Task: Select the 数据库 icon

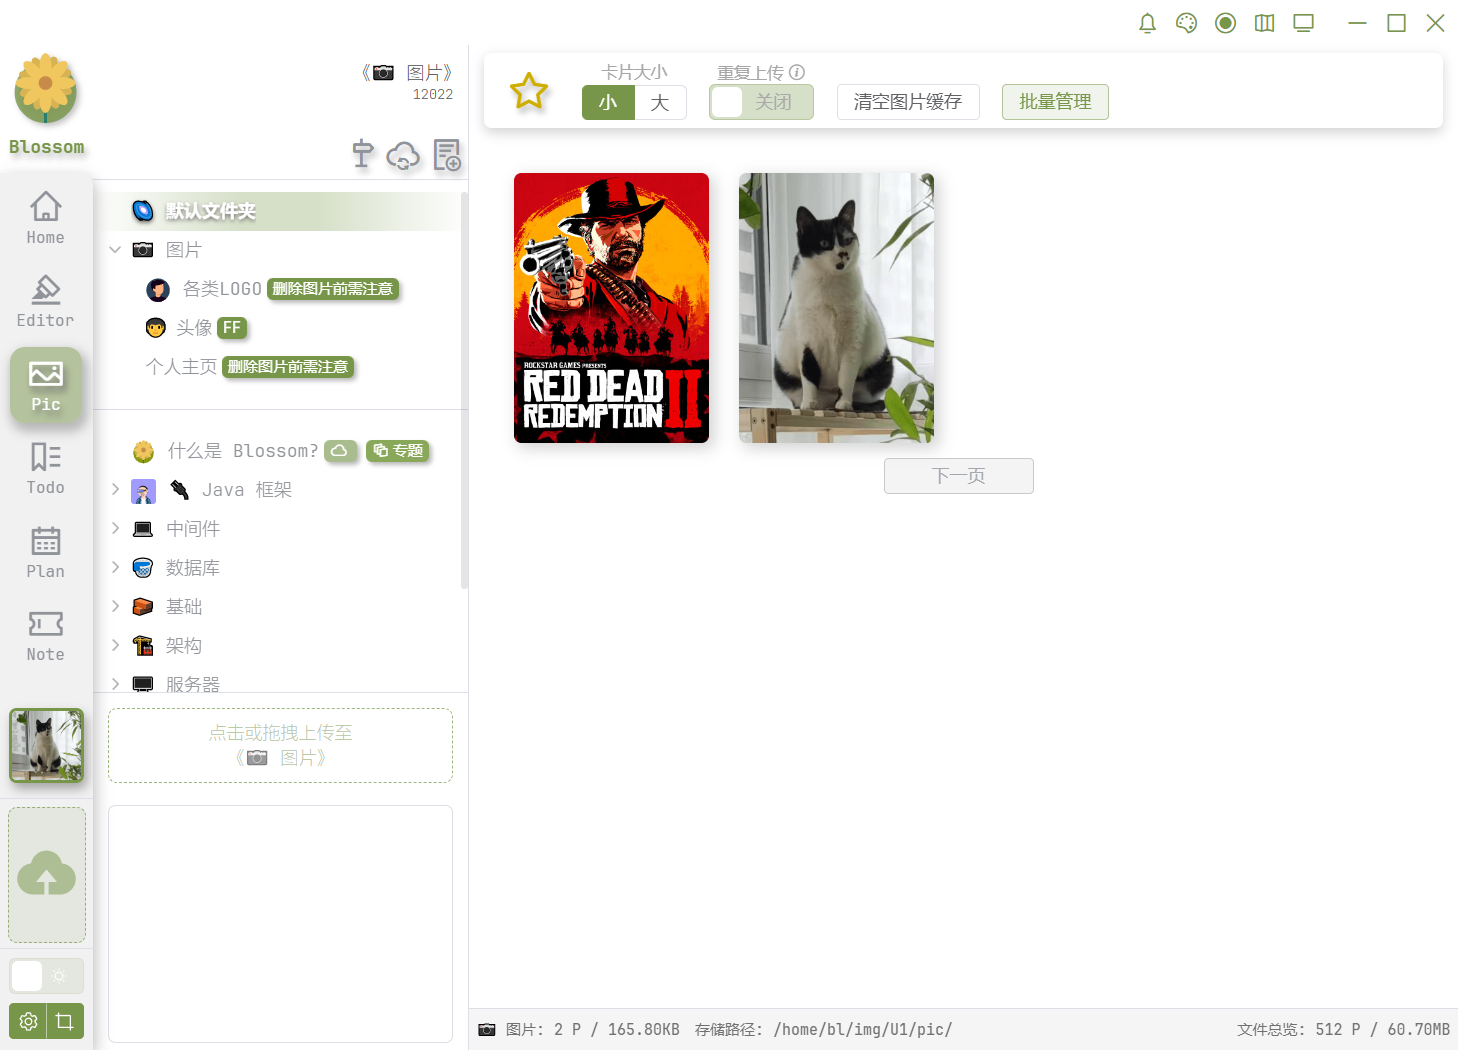Action: 143,568
